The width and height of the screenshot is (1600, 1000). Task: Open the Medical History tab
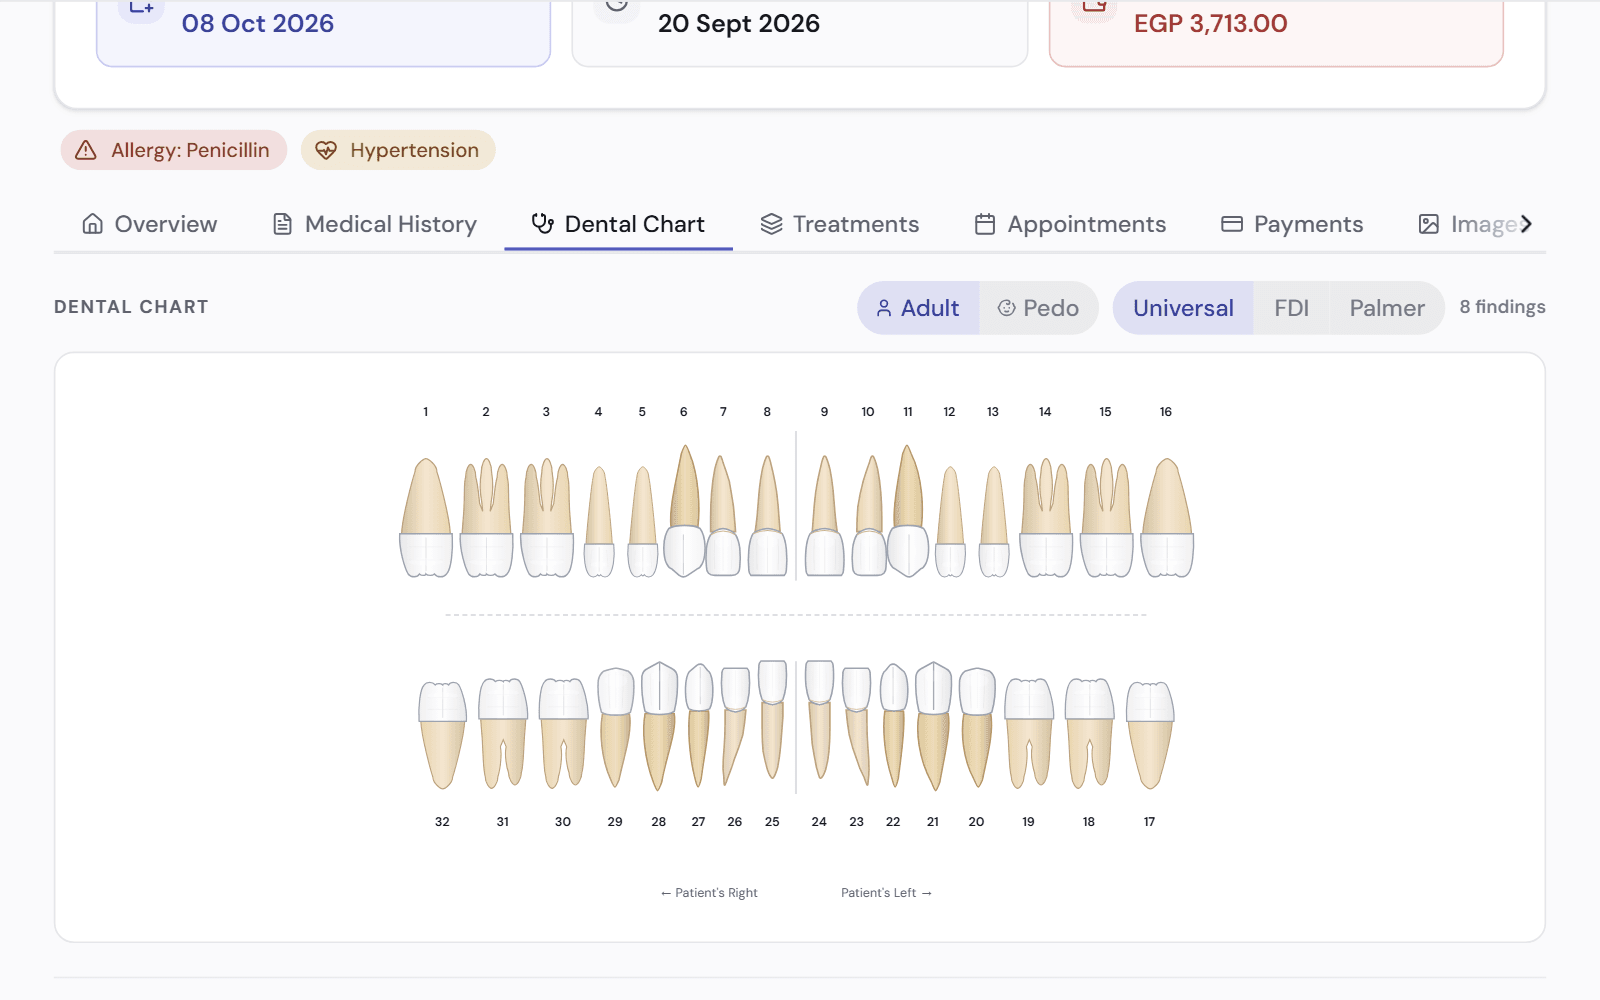[375, 224]
